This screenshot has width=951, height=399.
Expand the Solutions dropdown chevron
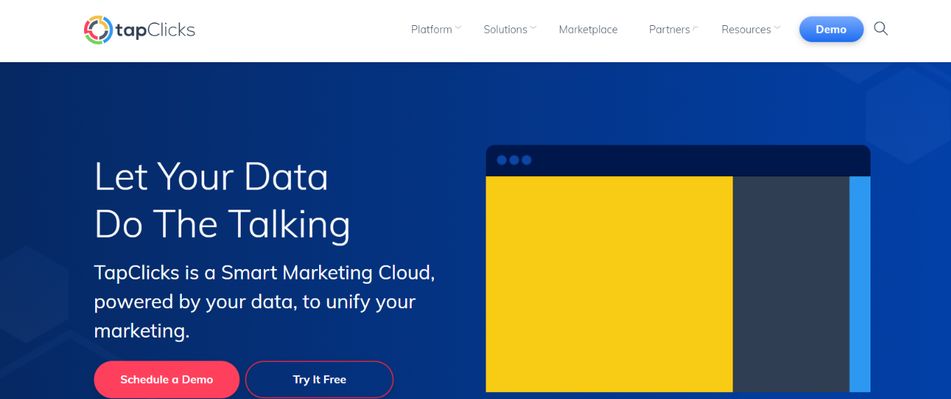click(x=533, y=27)
